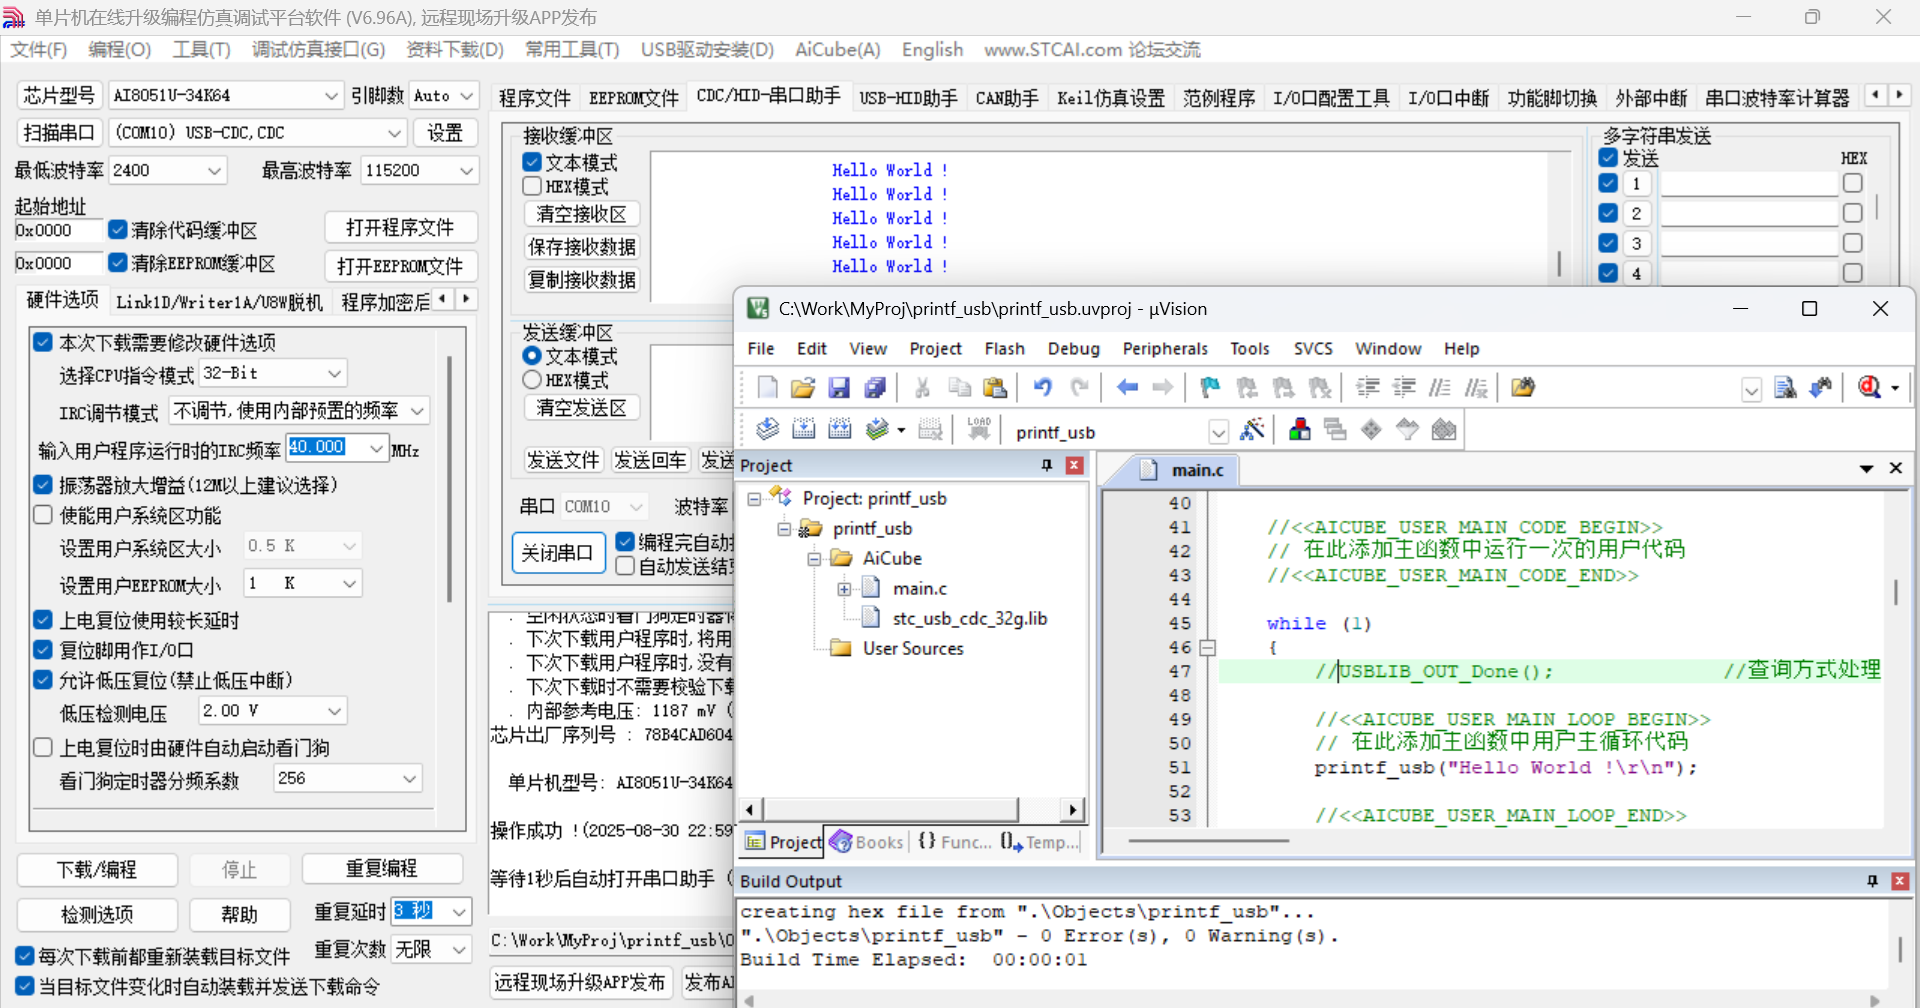The height and width of the screenshot is (1008, 1920).
Task: Click the find-text icon beside search box
Action: pos(1785,388)
